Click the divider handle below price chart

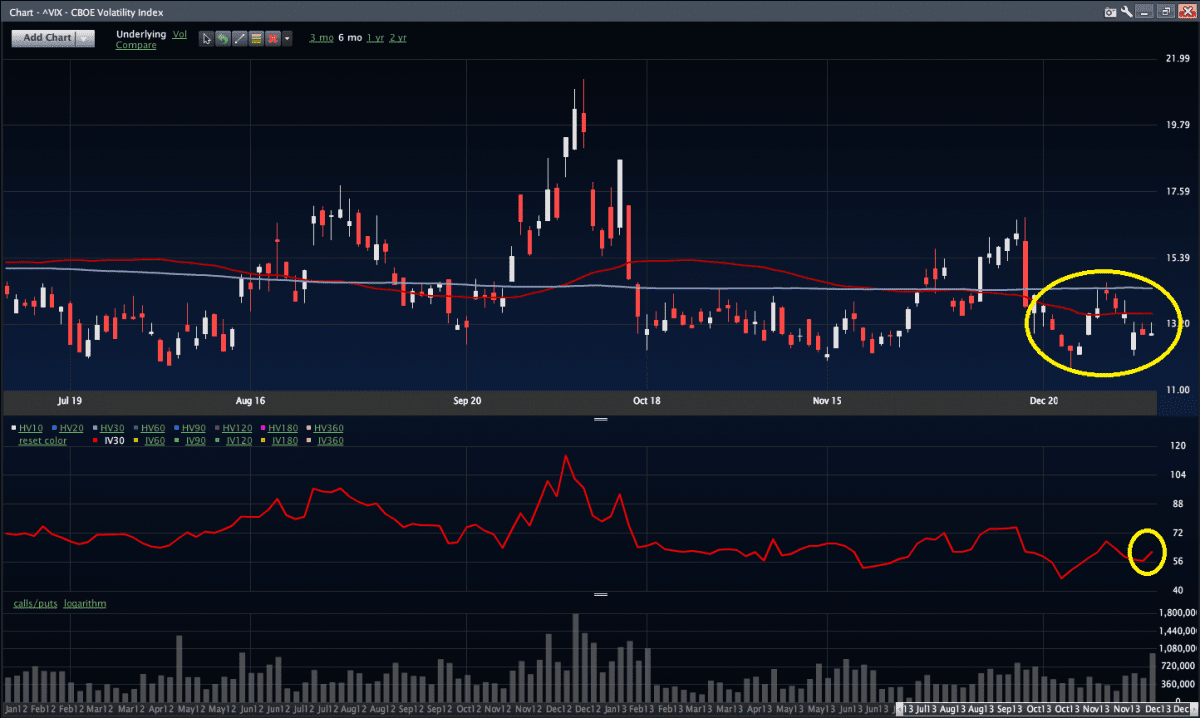[600, 420]
